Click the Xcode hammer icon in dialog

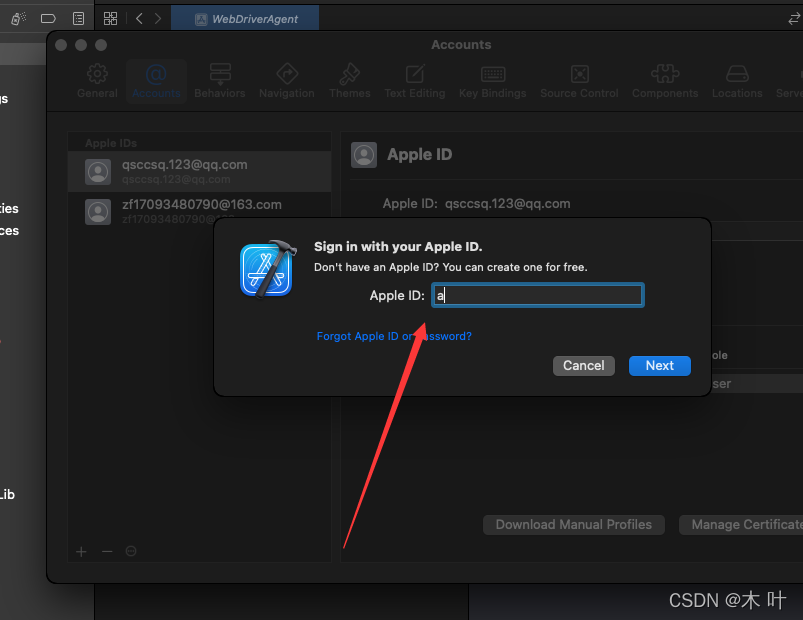[x=268, y=270]
